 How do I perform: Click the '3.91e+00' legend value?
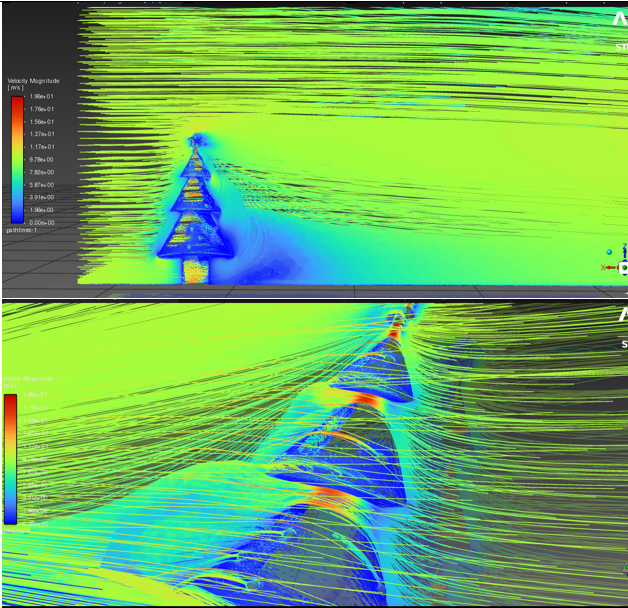41,197
